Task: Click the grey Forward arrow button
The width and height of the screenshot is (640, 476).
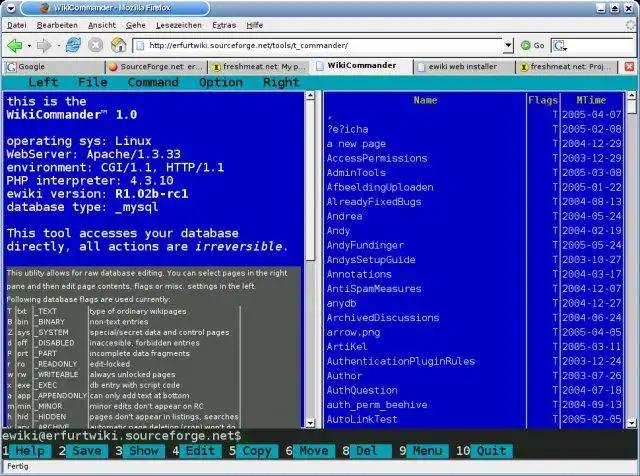Action: [44, 45]
